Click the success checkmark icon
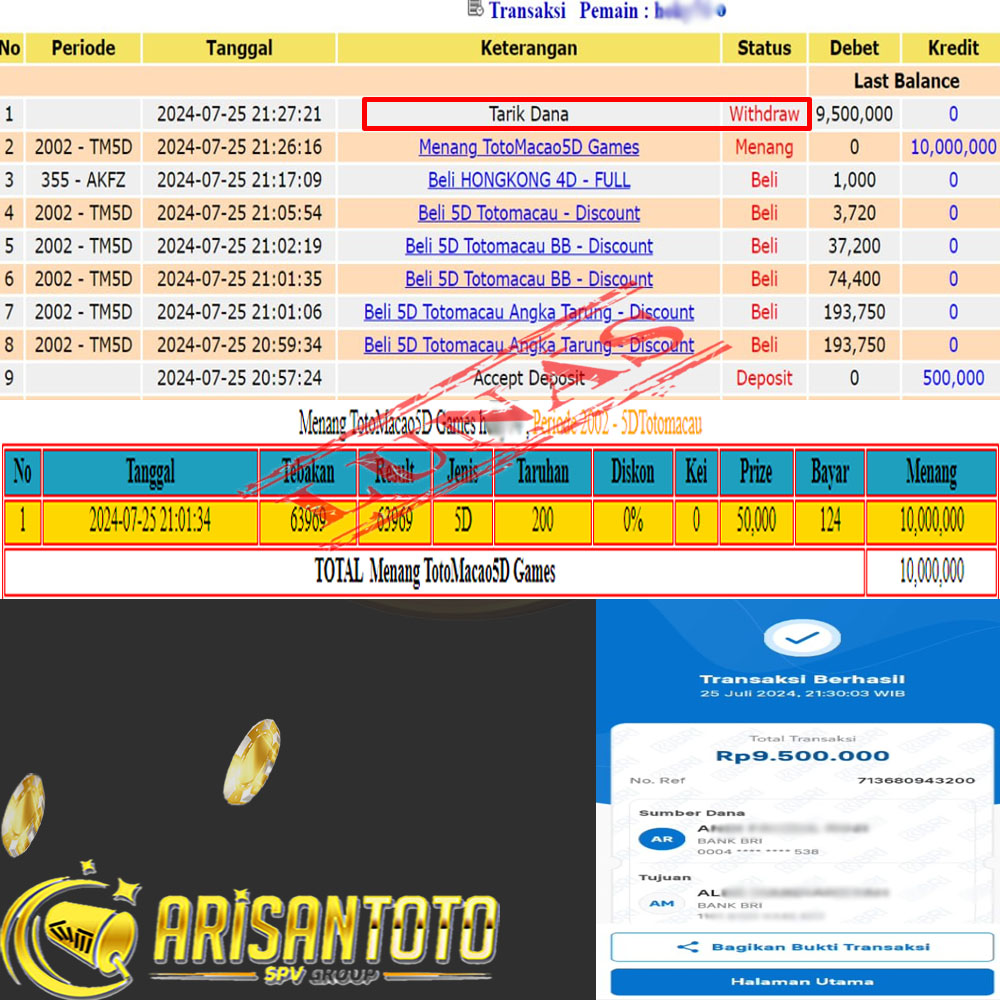This screenshot has width=1000, height=1000. (x=802, y=638)
